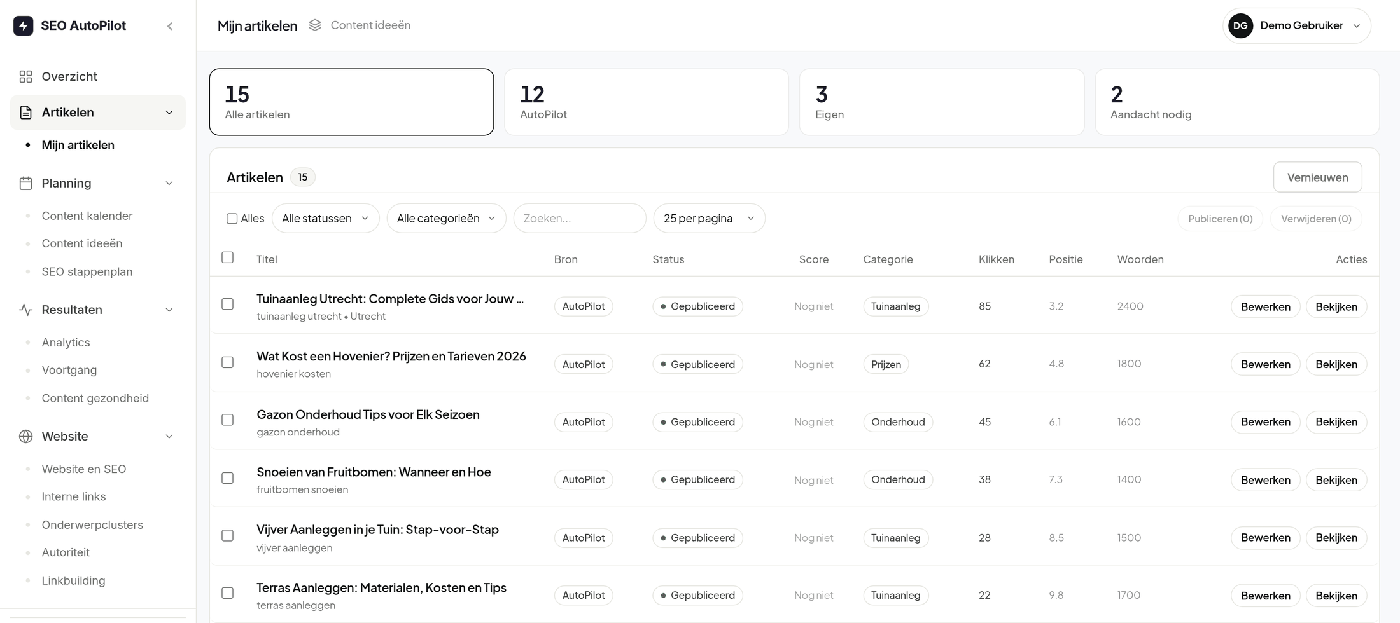
Task: Click the Artikelen document icon
Action: [x=26, y=112]
